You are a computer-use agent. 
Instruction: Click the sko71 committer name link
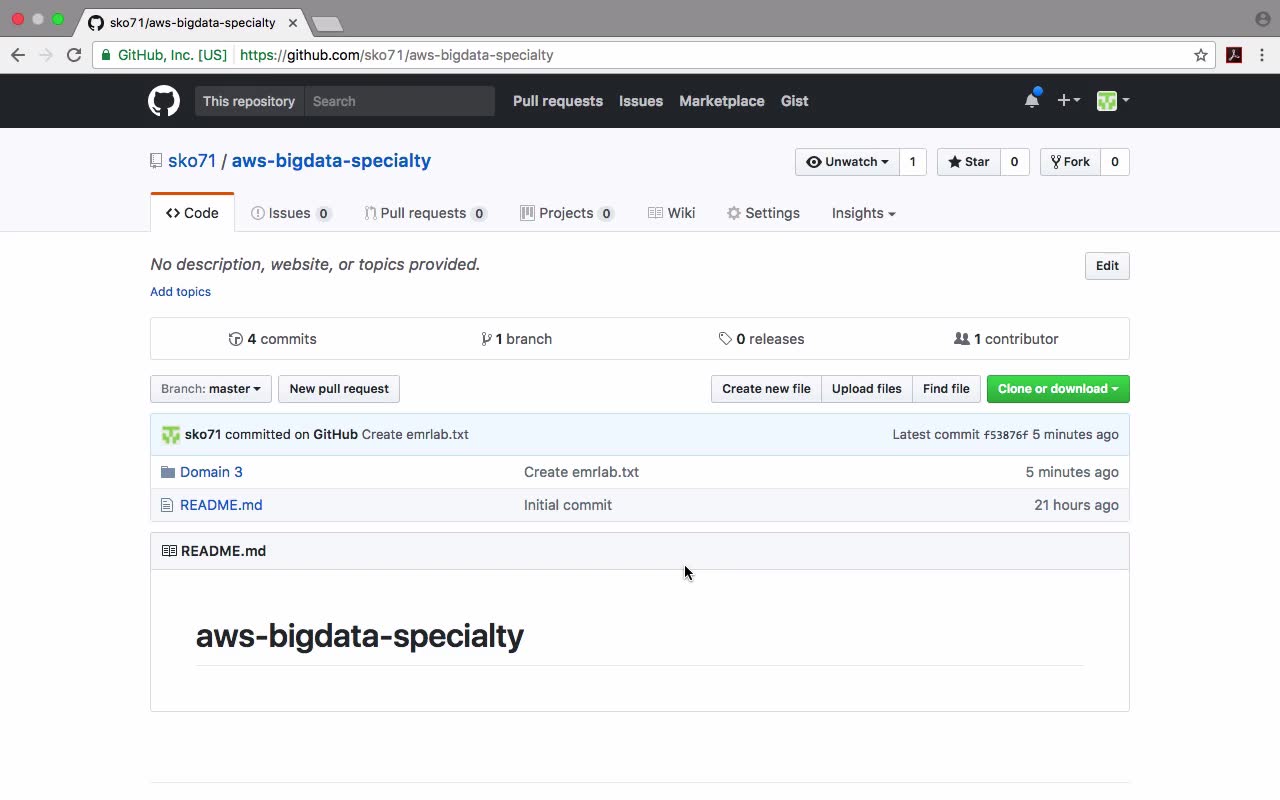click(x=203, y=435)
